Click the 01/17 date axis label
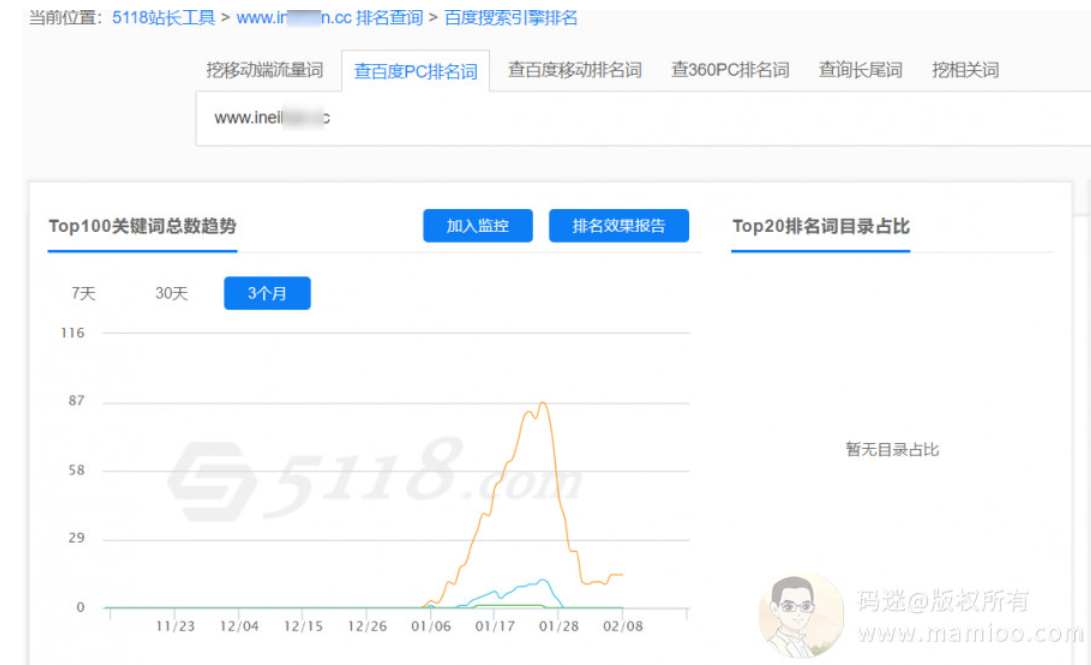Screen dimensions: 1091x665 (x=495, y=626)
